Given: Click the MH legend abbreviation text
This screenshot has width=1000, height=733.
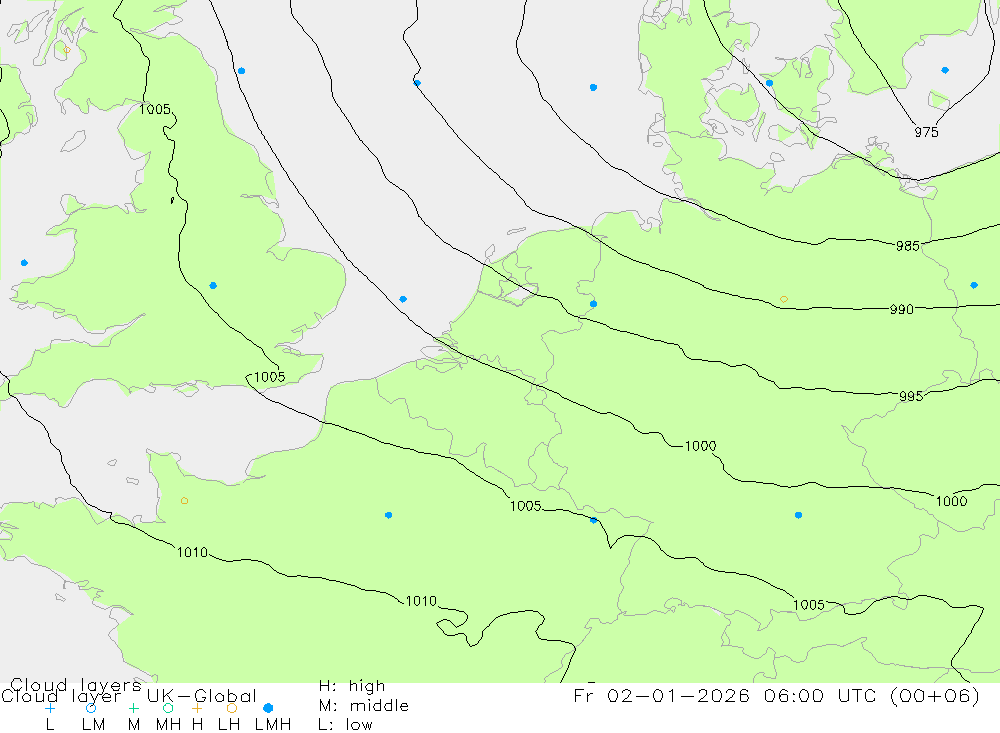Looking at the screenshot, I should (168, 725).
